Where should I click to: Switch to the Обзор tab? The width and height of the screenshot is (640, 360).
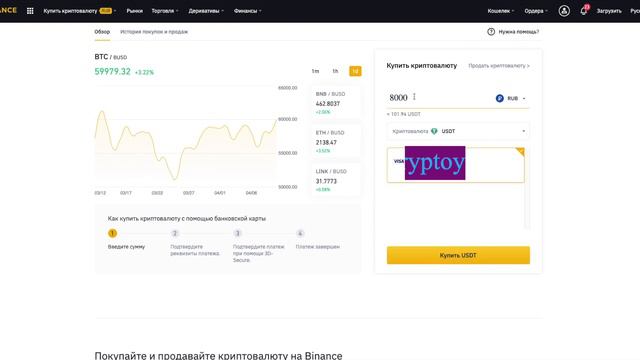(102, 31)
